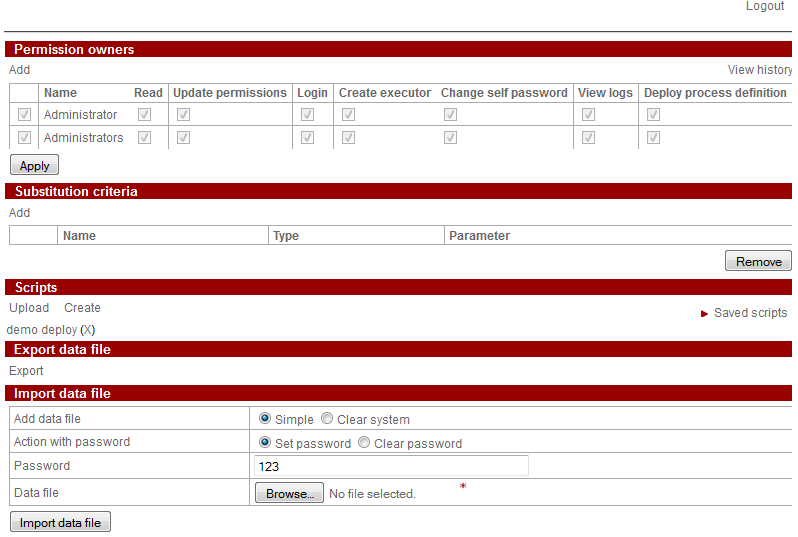Click the Remove button
Screen dimensions: 798x537
(758, 261)
